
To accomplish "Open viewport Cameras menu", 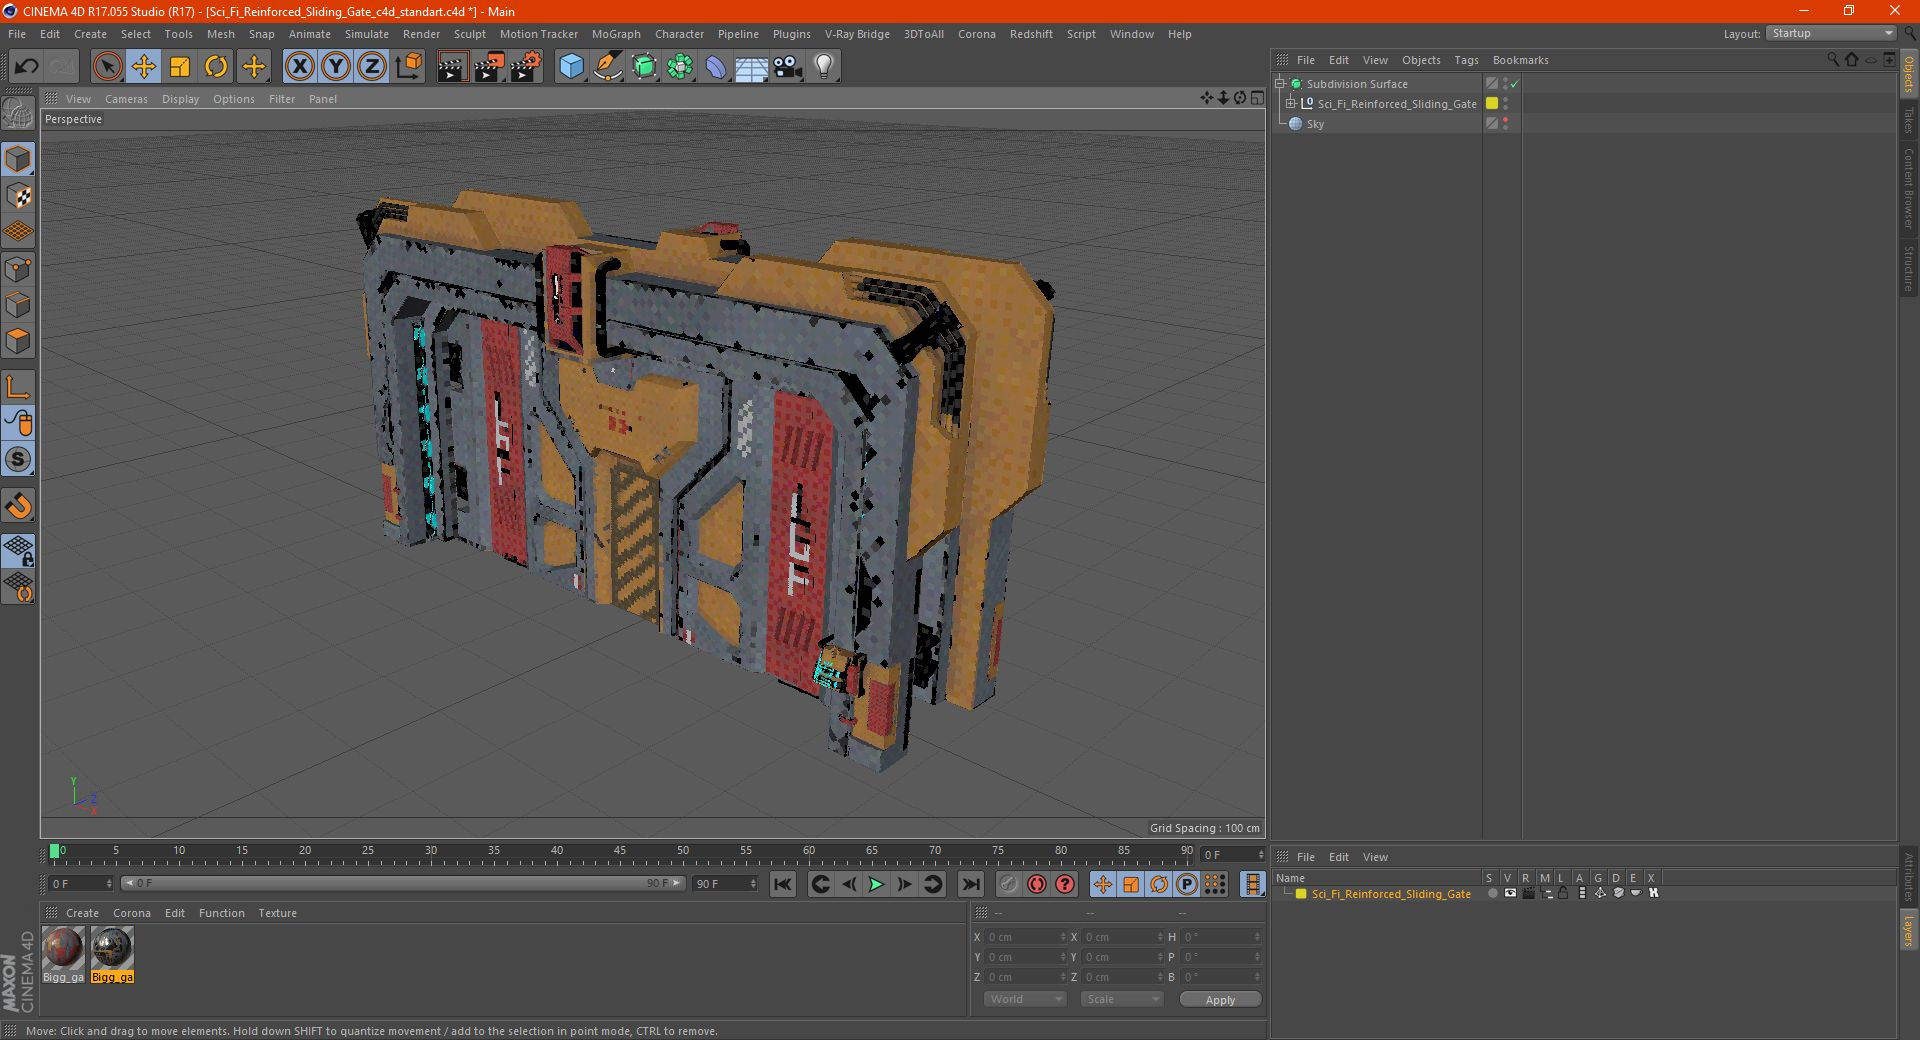I will [126, 99].
